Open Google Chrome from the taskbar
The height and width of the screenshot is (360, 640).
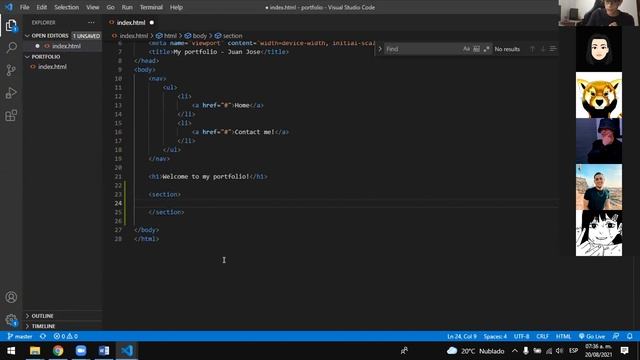click(x=58, y=351)
